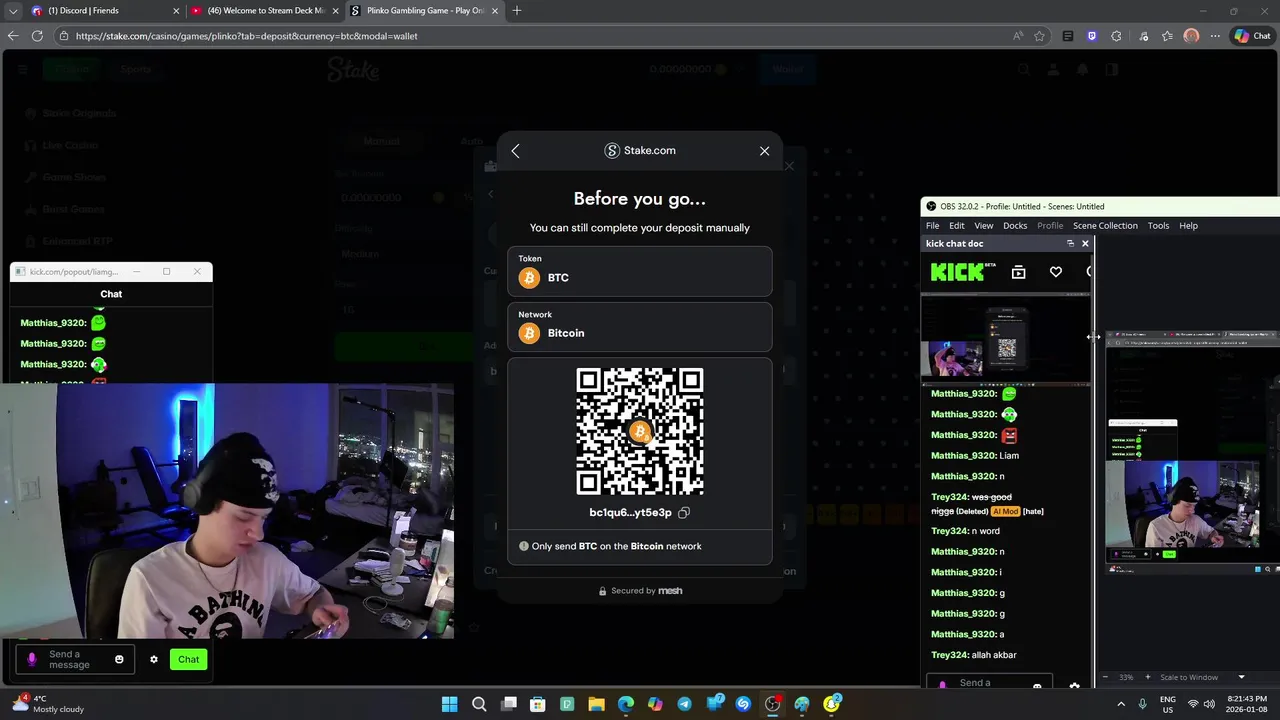Open chat settings gear in Kick popout
This screenshot has height=720, width=1280.
154,659
